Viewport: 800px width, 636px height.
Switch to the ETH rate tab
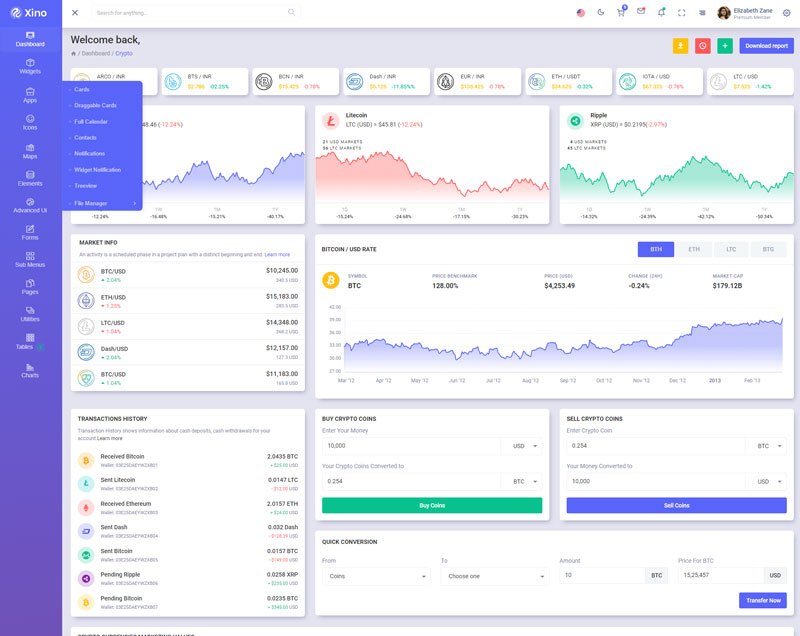[694, 249]
